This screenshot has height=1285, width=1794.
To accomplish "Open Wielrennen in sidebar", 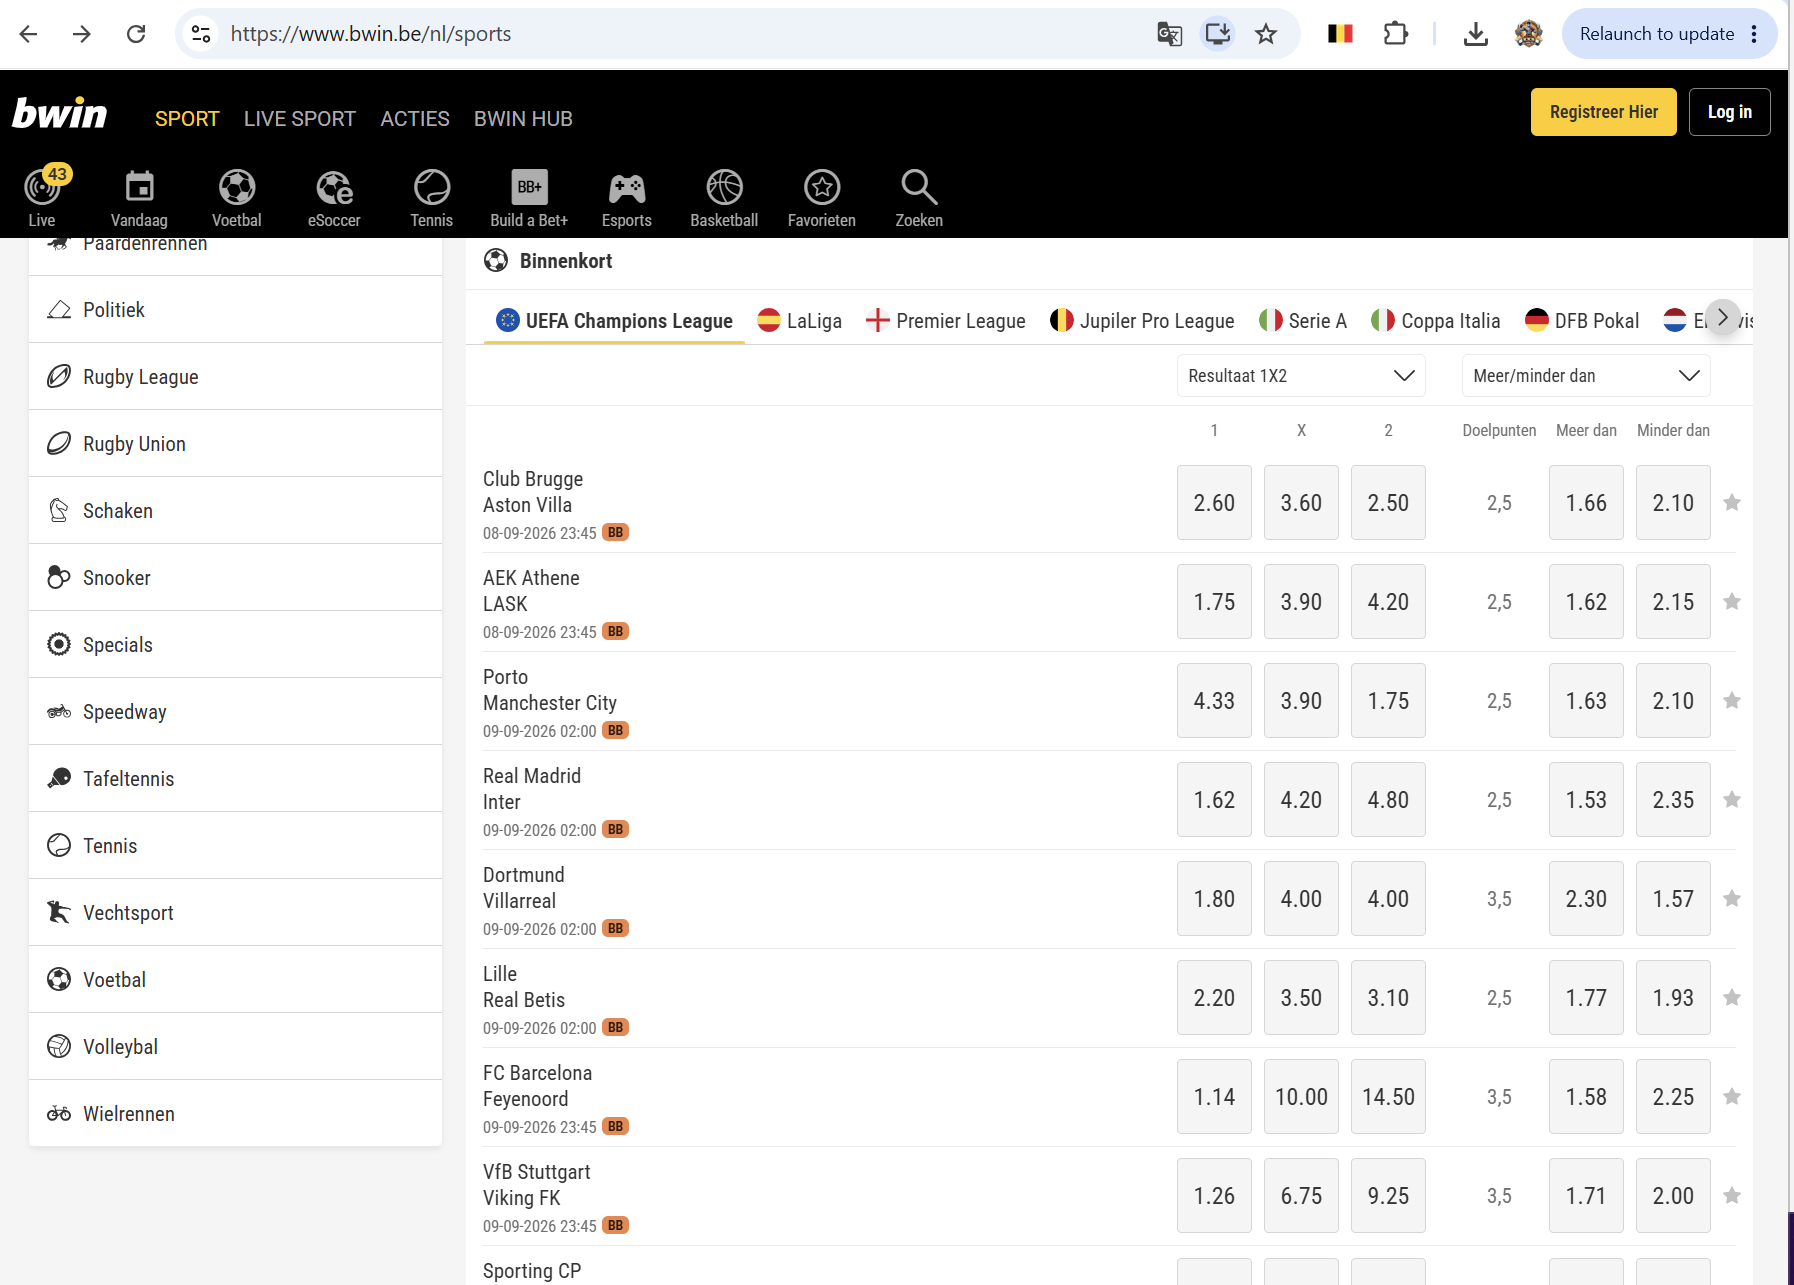I will click(236, 1114).
